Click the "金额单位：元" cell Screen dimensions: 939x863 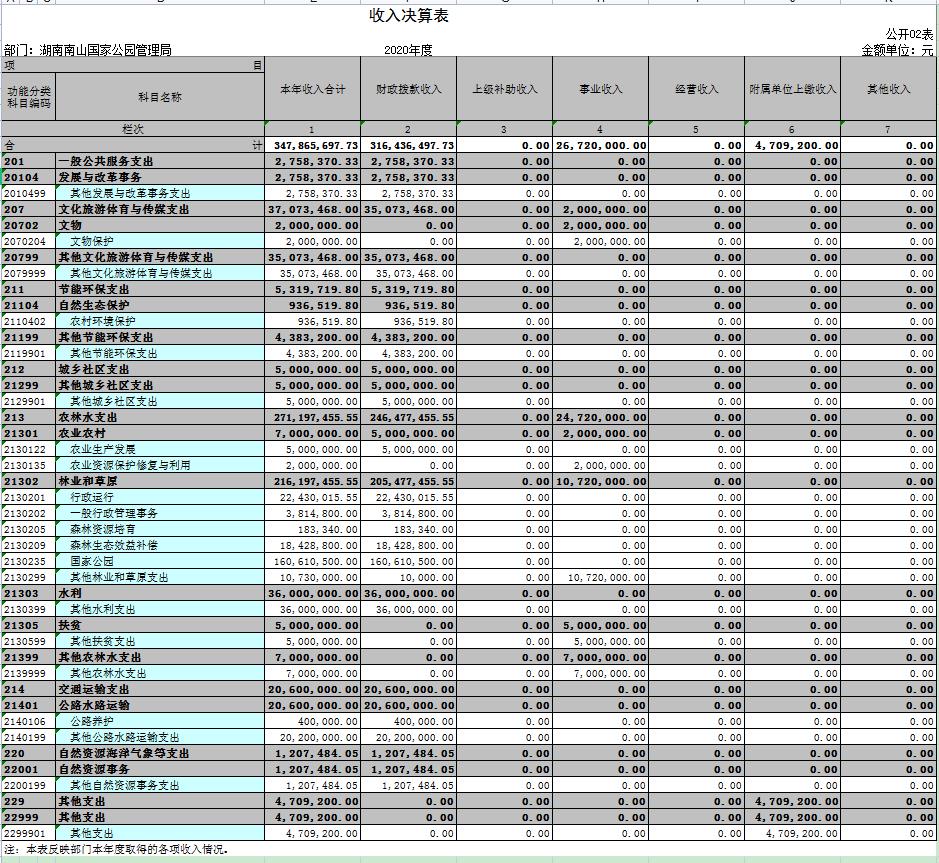coord(897,50)
